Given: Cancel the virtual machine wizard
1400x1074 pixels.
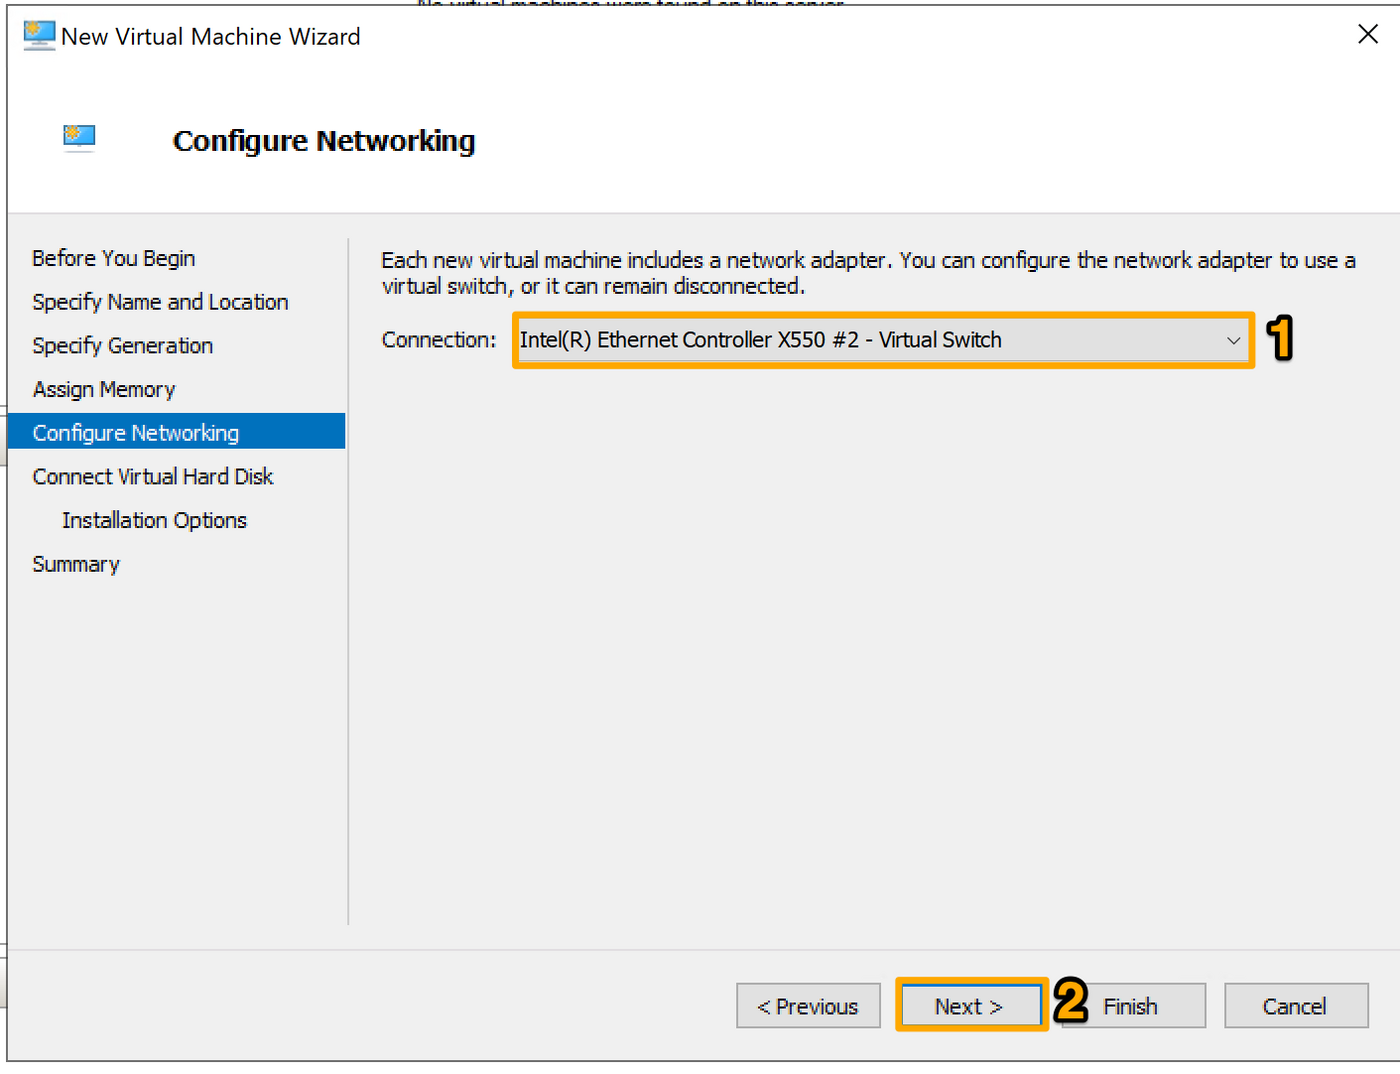Looking at the screenshot, I should pos(1295,1006).
